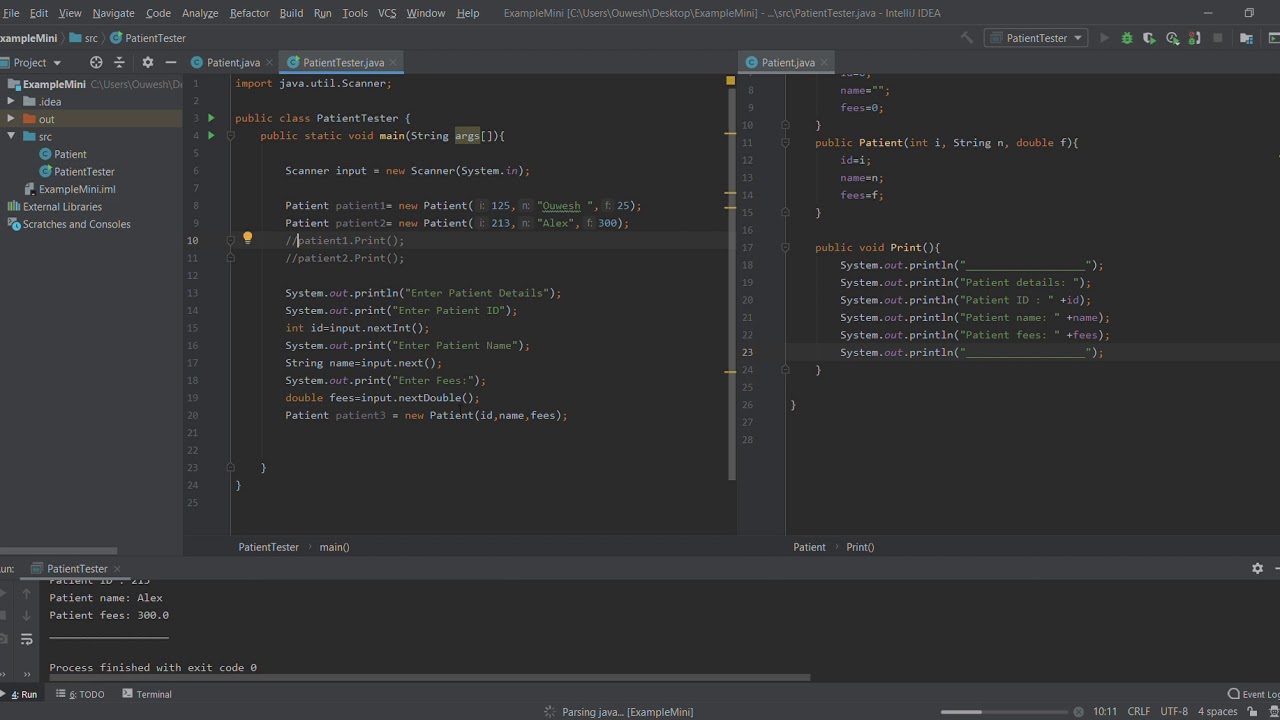Click the Run console horizontal scrollbar
This screenshot has width=1280, height=720.
pos(430,677)
